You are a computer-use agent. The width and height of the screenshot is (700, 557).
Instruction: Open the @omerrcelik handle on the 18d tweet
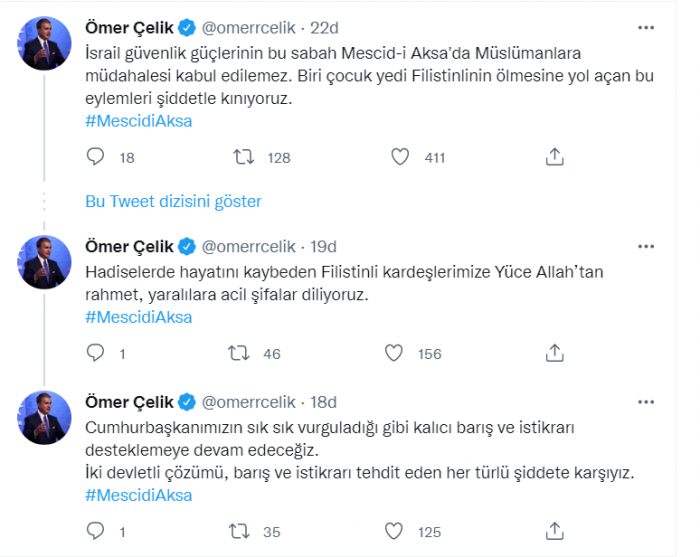pos(250,402)
